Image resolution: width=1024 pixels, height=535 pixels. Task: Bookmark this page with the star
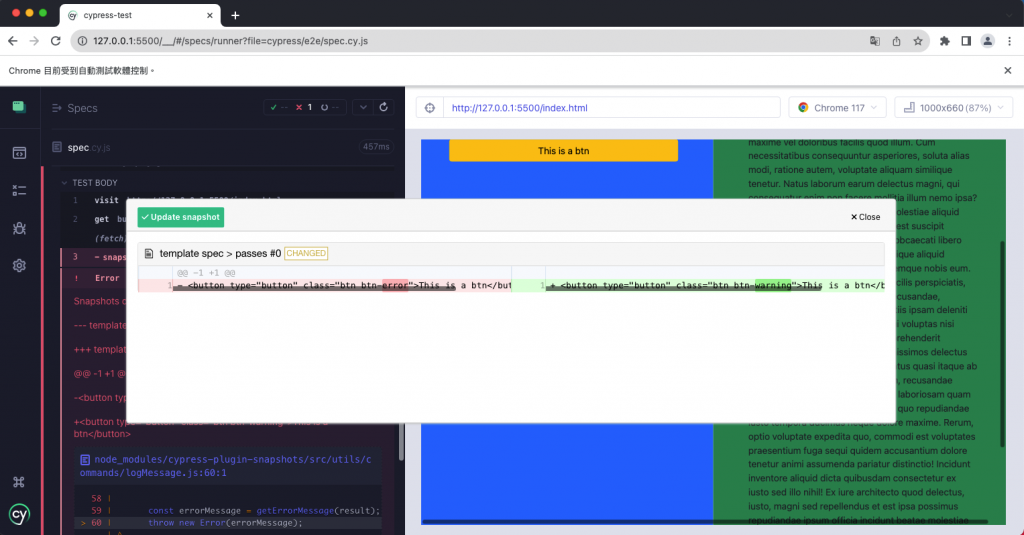[918, 41]
